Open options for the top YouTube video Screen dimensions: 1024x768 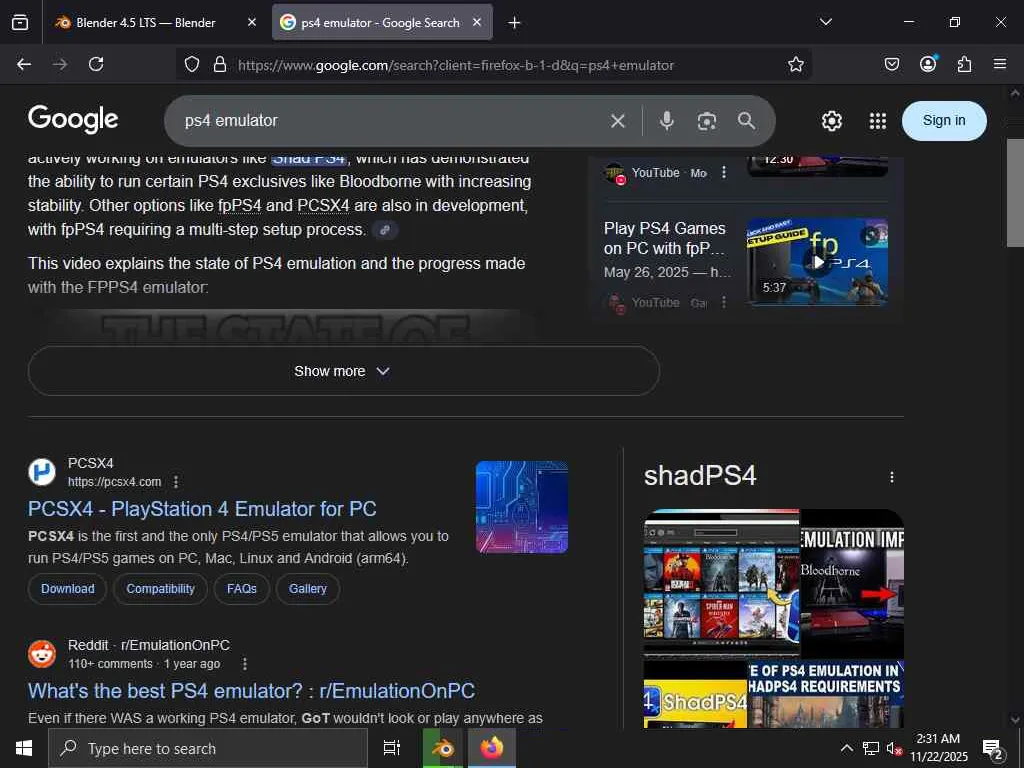click(x=724, y=172)
